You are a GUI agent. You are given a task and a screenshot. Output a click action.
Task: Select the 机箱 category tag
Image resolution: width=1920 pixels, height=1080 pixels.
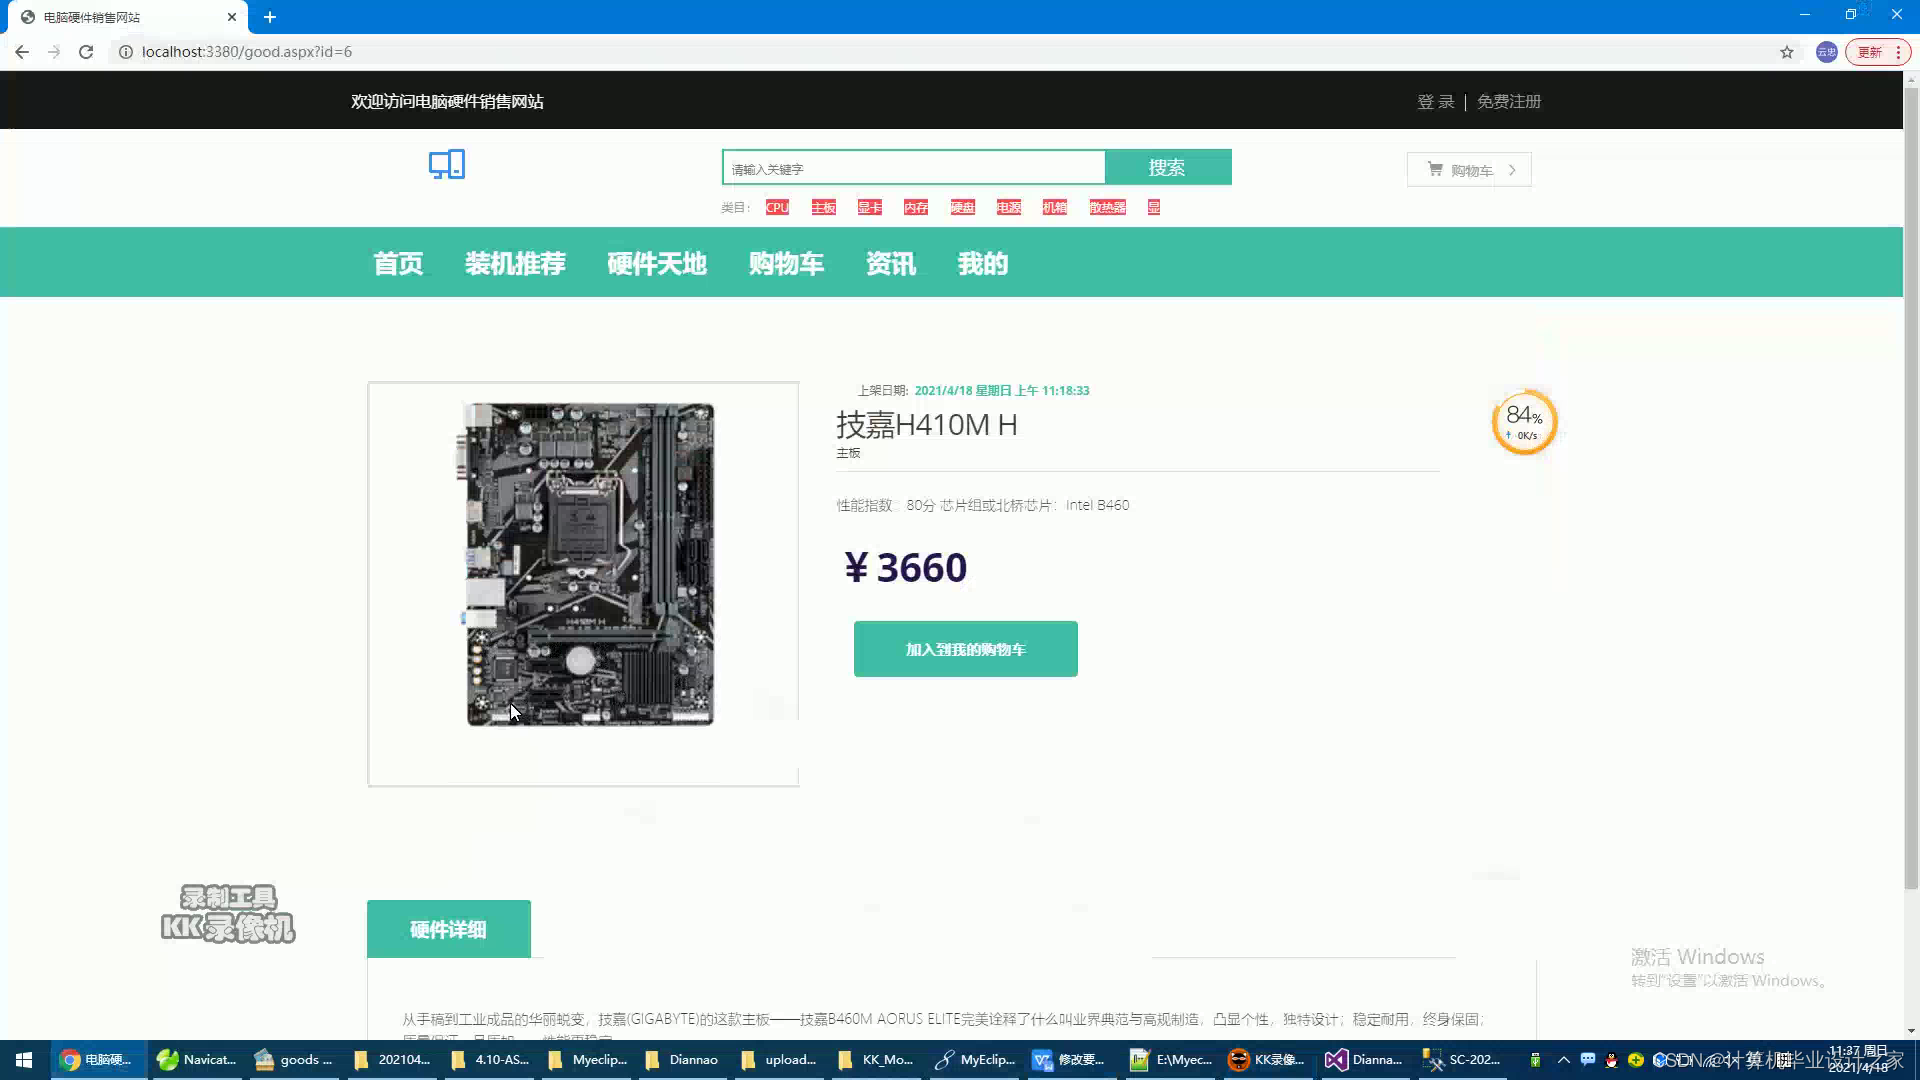1054,208
